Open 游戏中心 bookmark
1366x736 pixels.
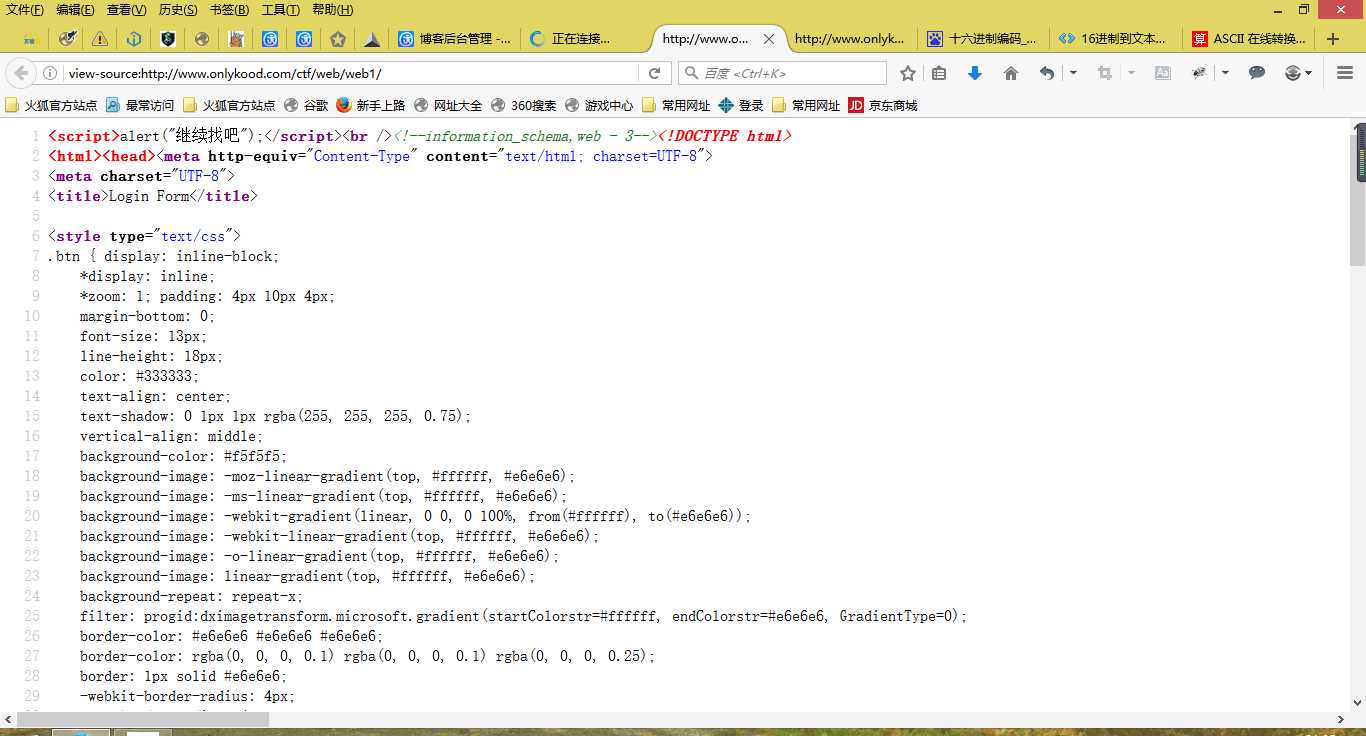coord(599,105)
